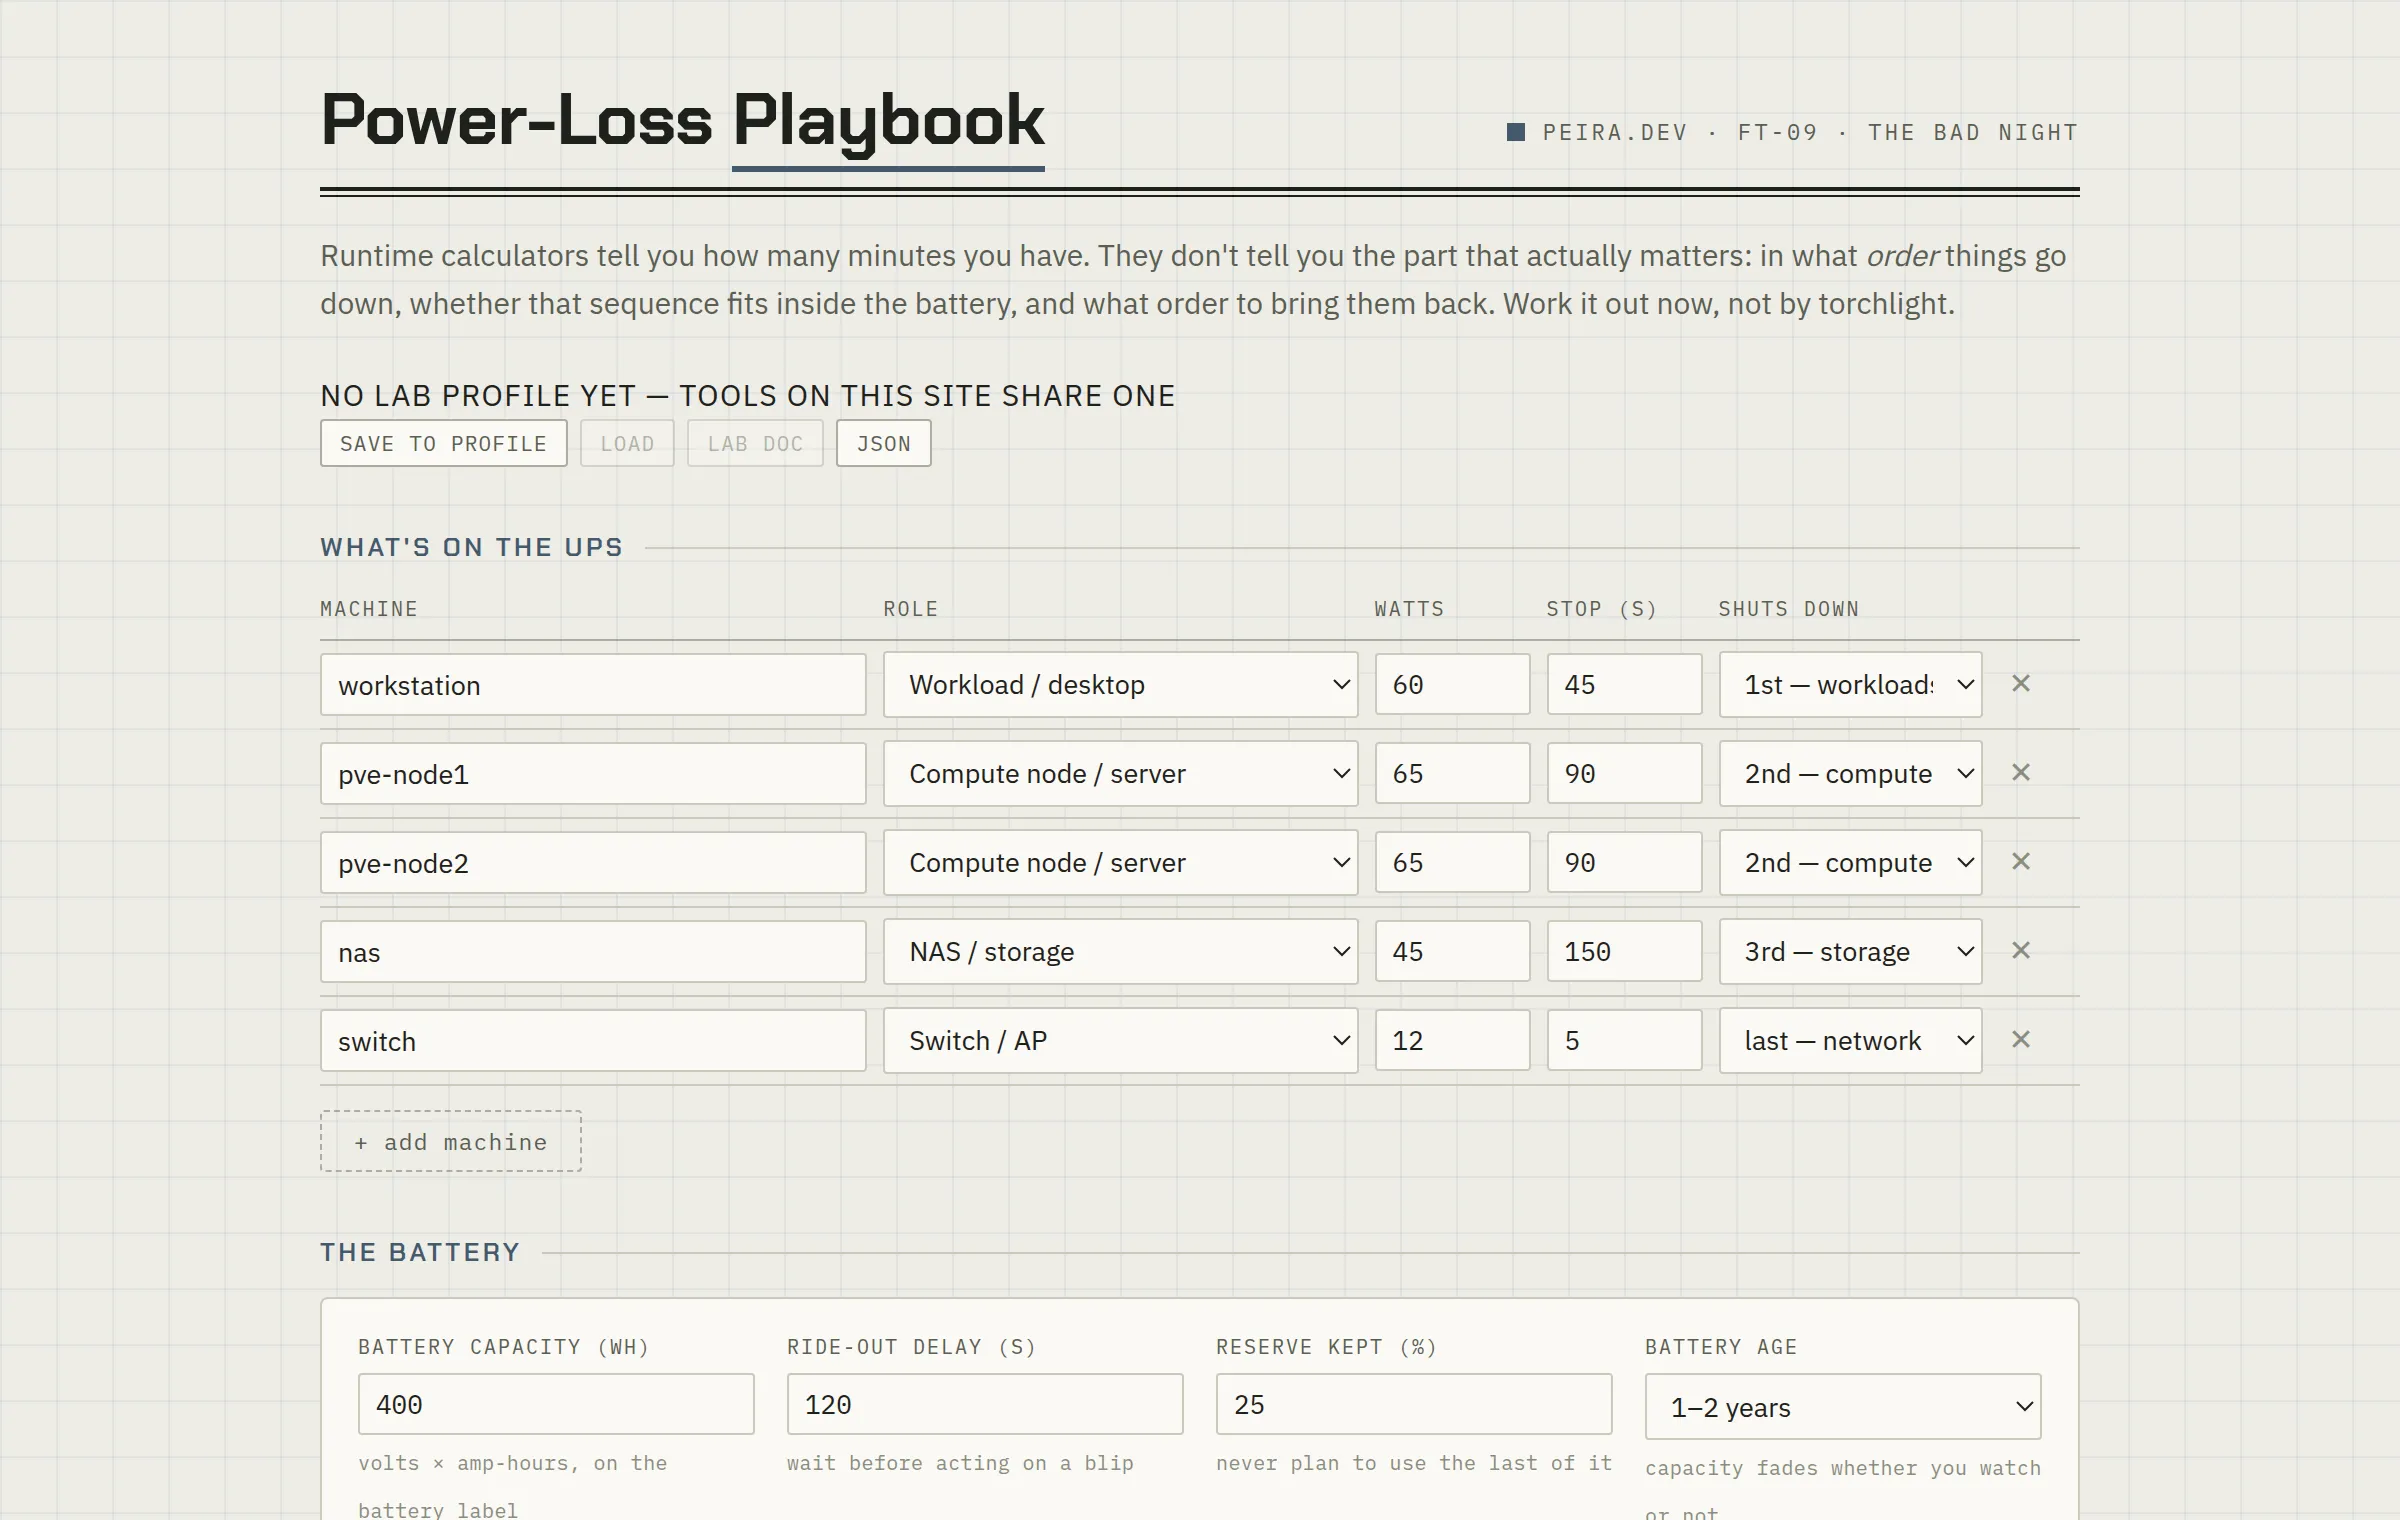Image resolution: width=2400 pixels, height=1520 pixels.
Task: Click the Save to Profile button
Action: 443,443
